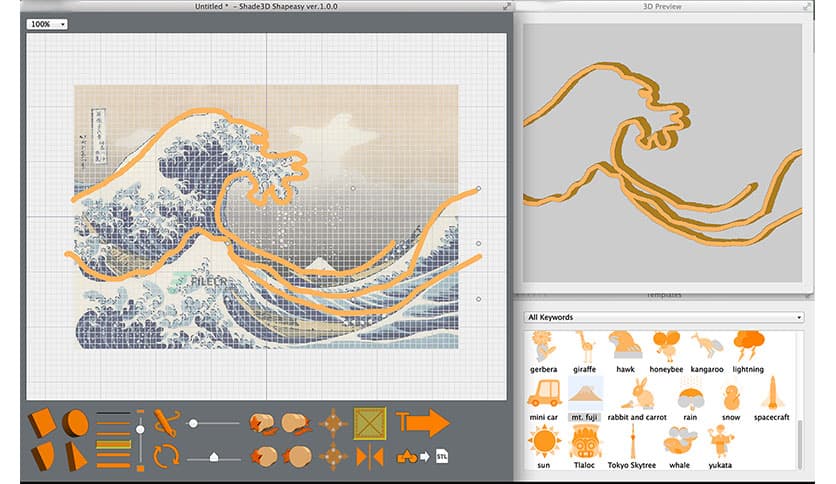
Task: Choose the yukata template
Action: [720, 447]
